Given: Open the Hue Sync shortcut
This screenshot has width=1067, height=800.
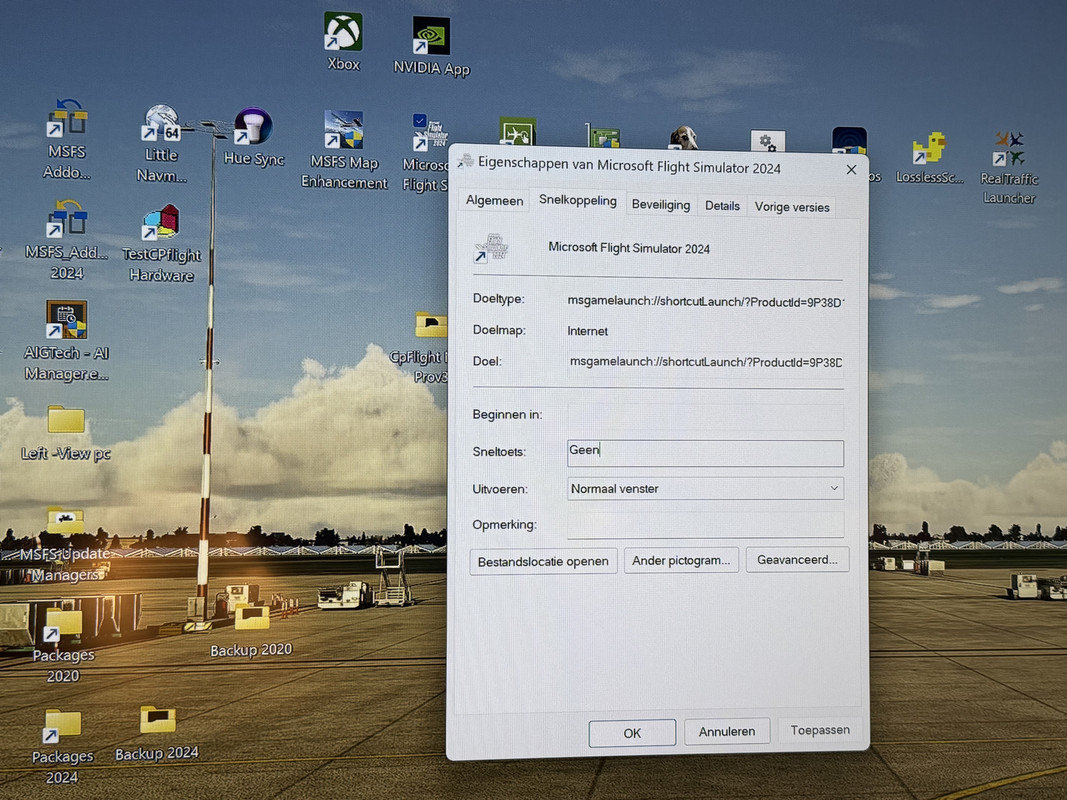Looking at the screenshot, I should click(254, 136).
